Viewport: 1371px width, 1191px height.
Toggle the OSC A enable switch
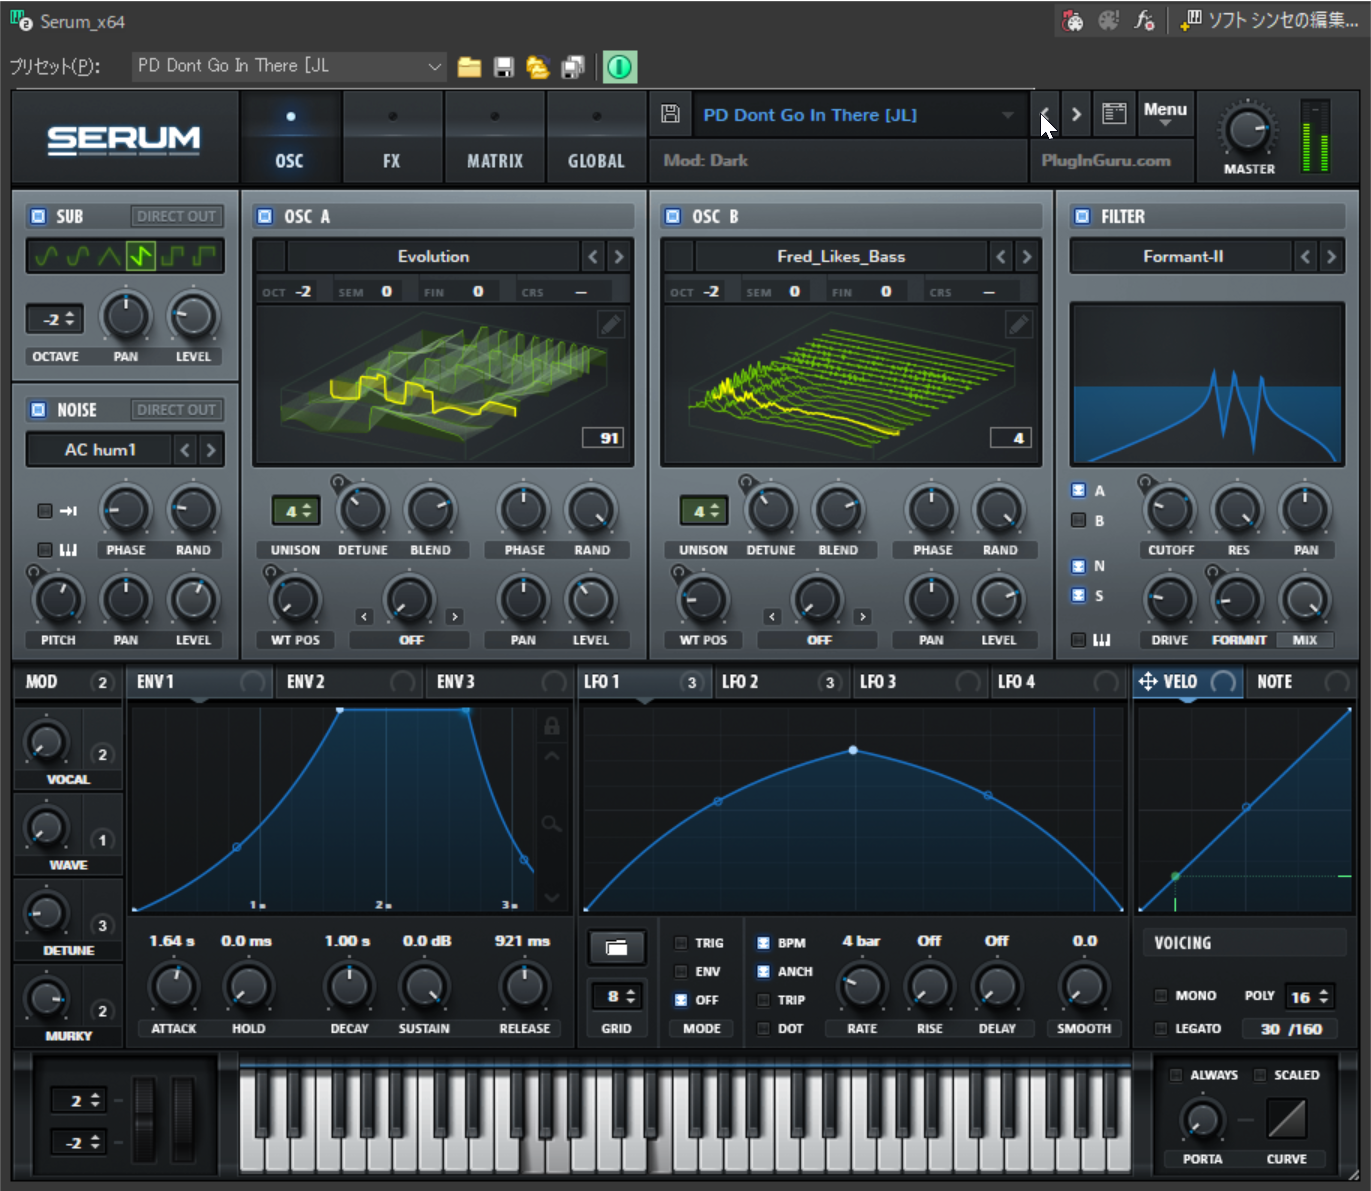coord(265,216)
